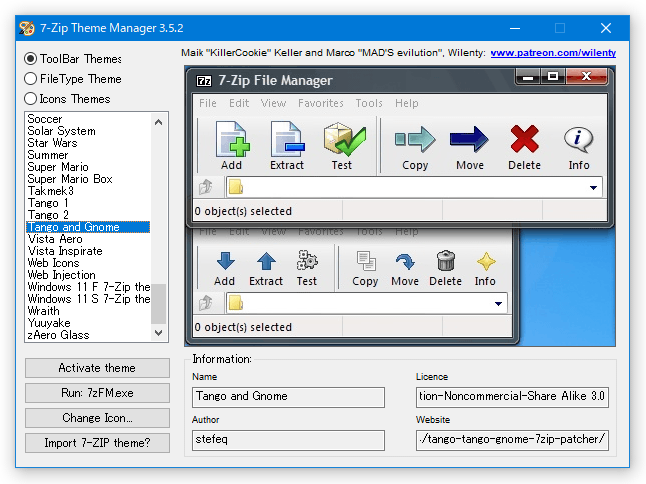Click the up-folder icon in upper preview address bar
Viewport: 646px width, 484px height.
pyautogui.click(x=206, y=187)
